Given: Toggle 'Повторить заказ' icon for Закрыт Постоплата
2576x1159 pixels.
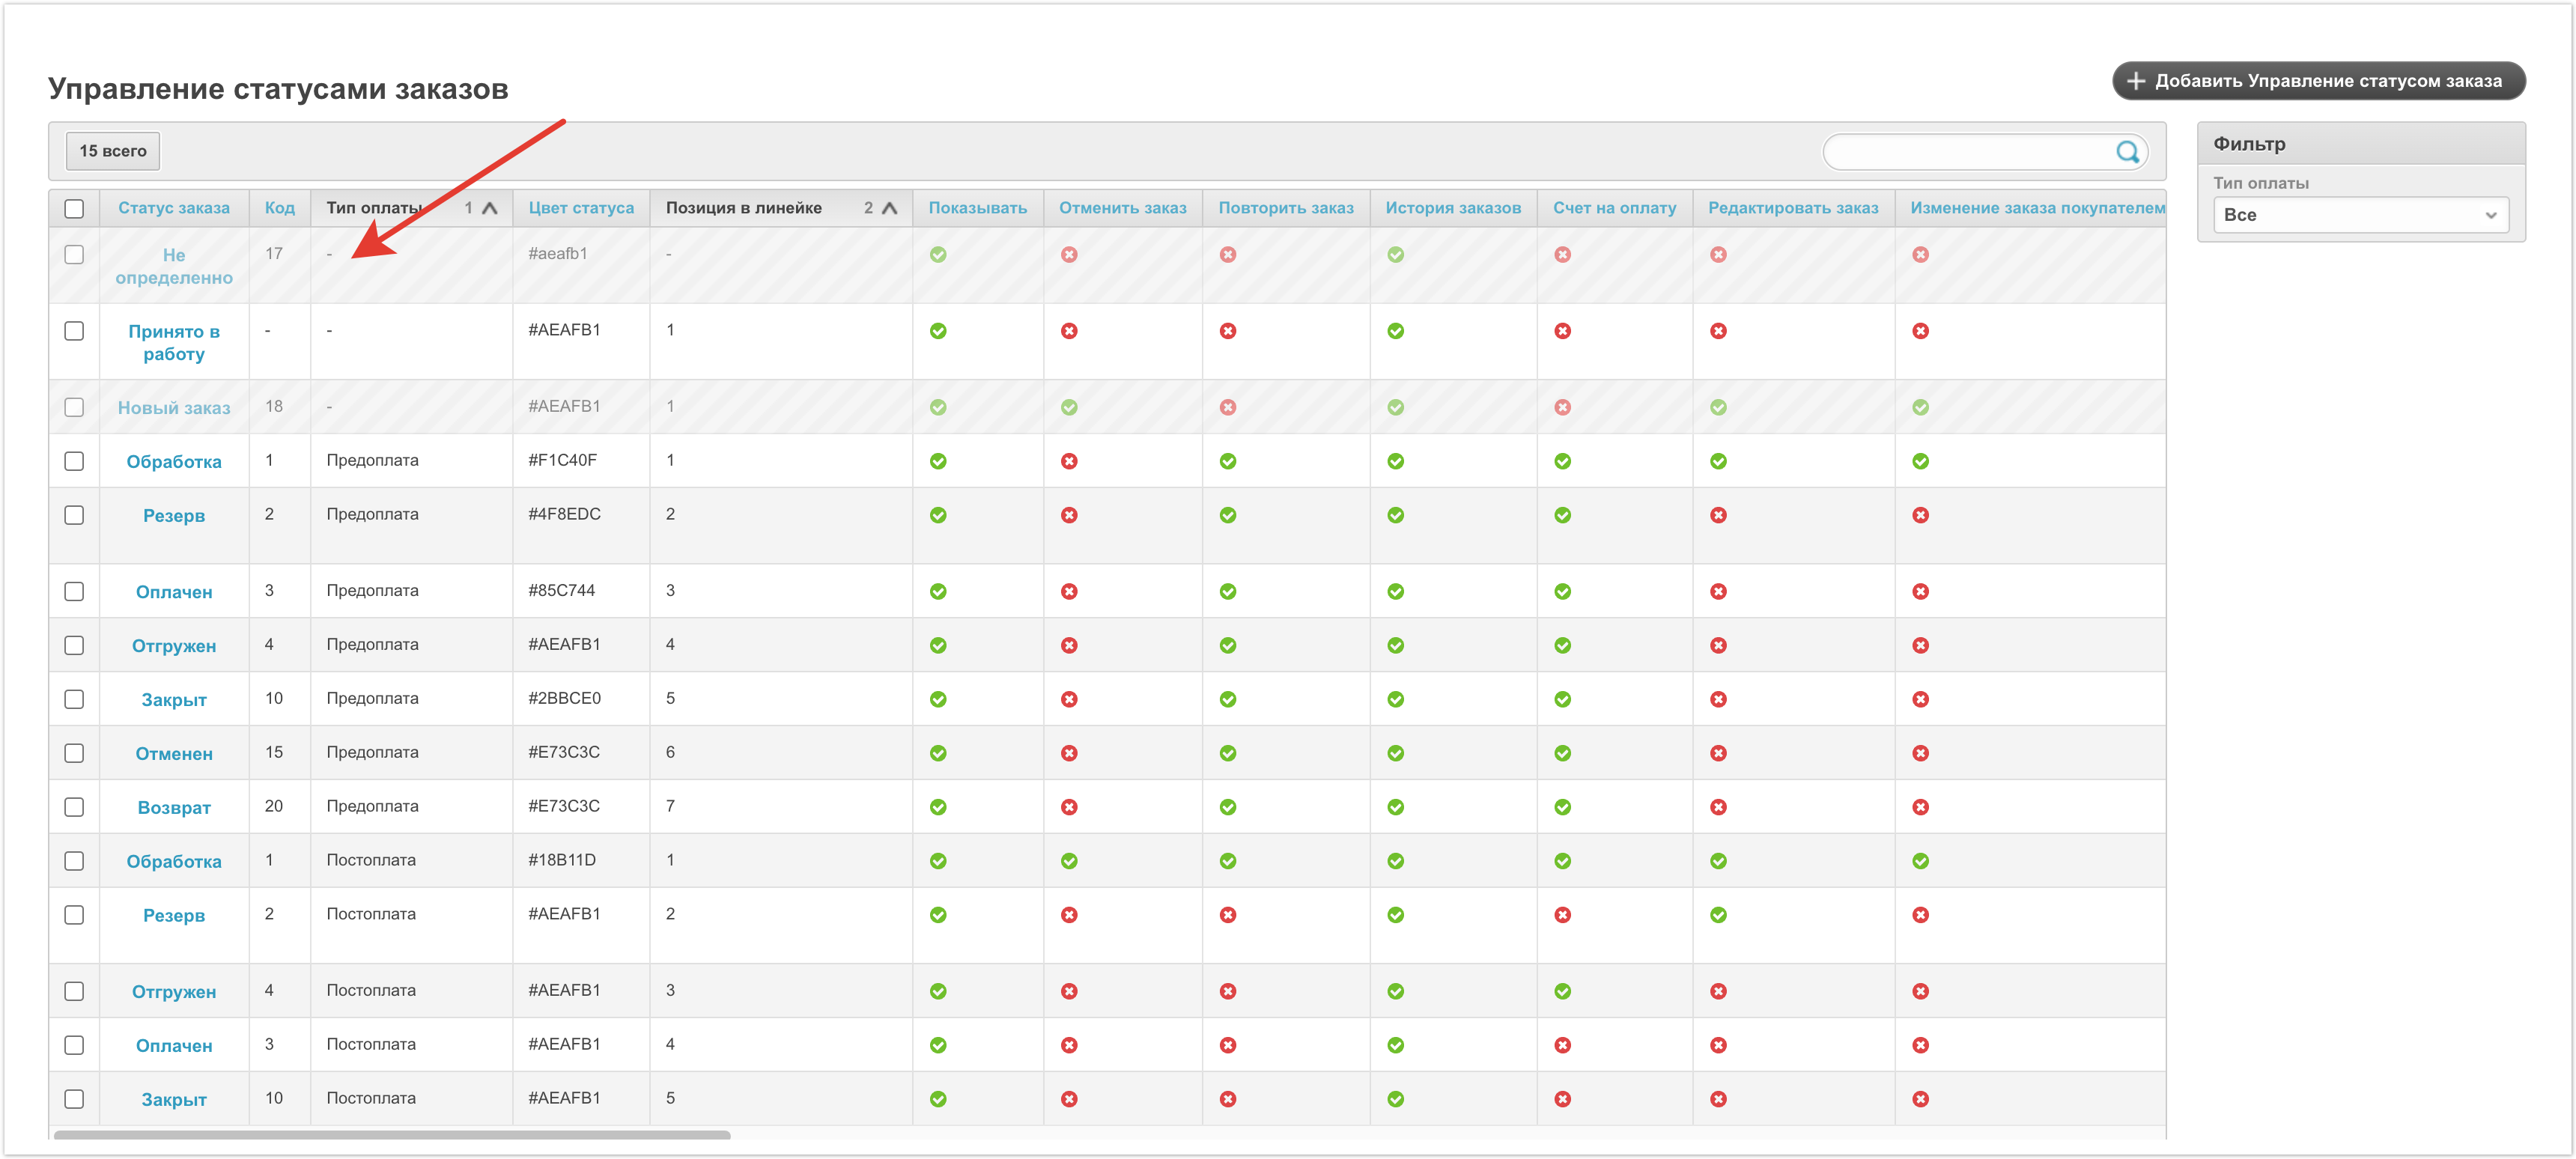Looking at the screenshot, I should (x=1228, y=1099).
